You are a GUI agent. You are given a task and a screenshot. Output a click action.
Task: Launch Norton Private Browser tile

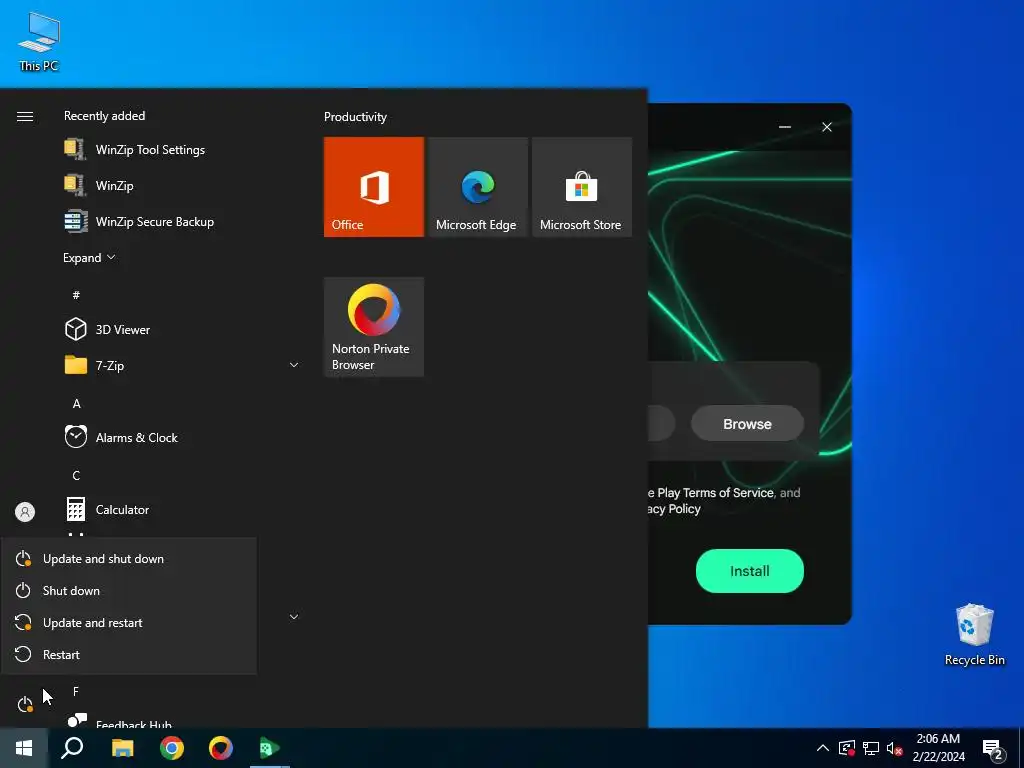374,327
